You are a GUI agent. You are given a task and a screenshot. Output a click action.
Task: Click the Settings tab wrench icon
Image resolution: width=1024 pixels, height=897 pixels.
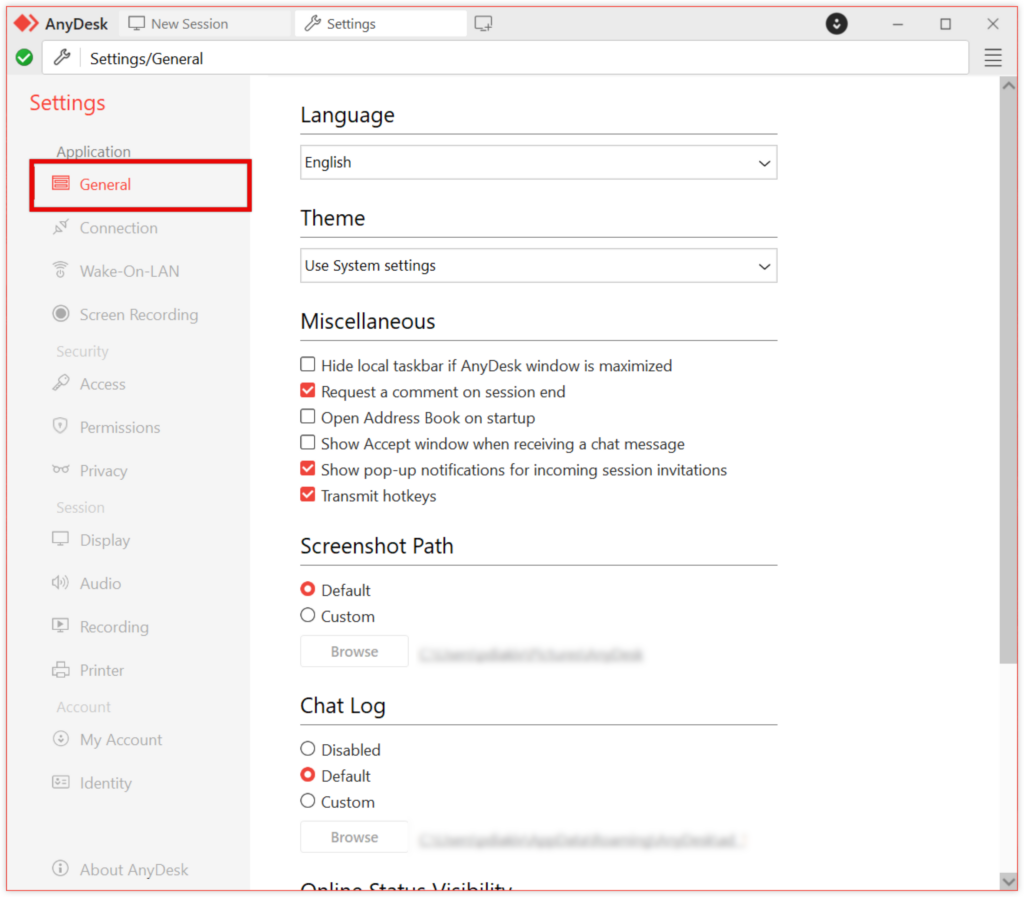(x=313, y=24)
